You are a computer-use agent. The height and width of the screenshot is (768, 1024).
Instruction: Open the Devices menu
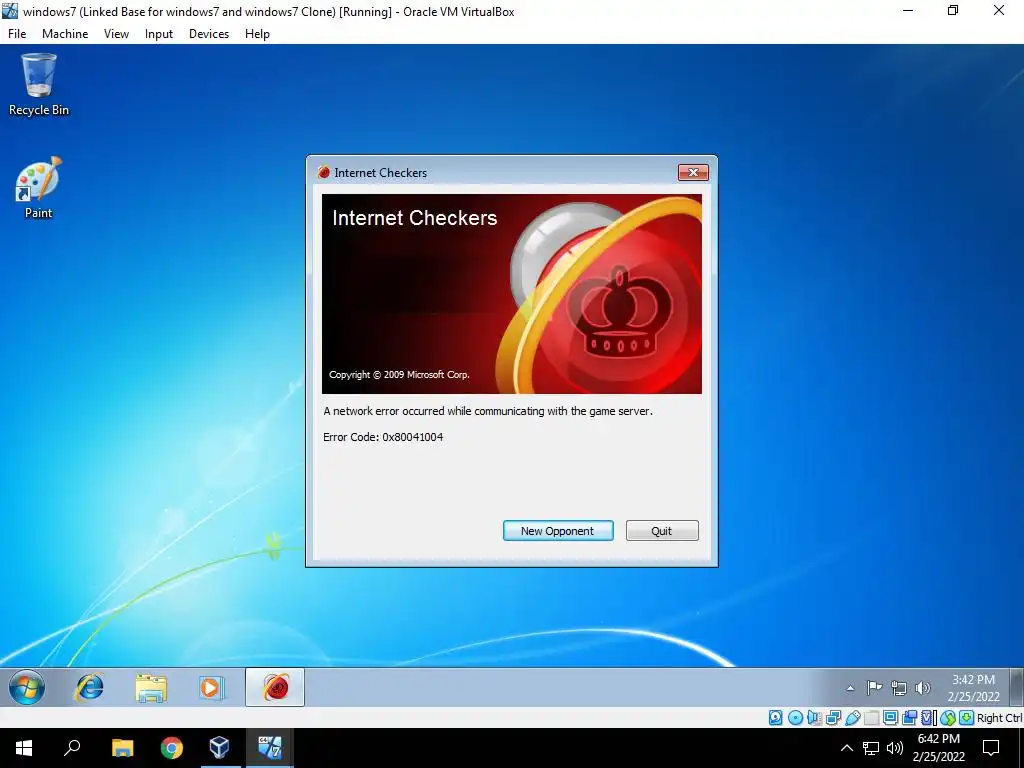[x=209, y=34]
